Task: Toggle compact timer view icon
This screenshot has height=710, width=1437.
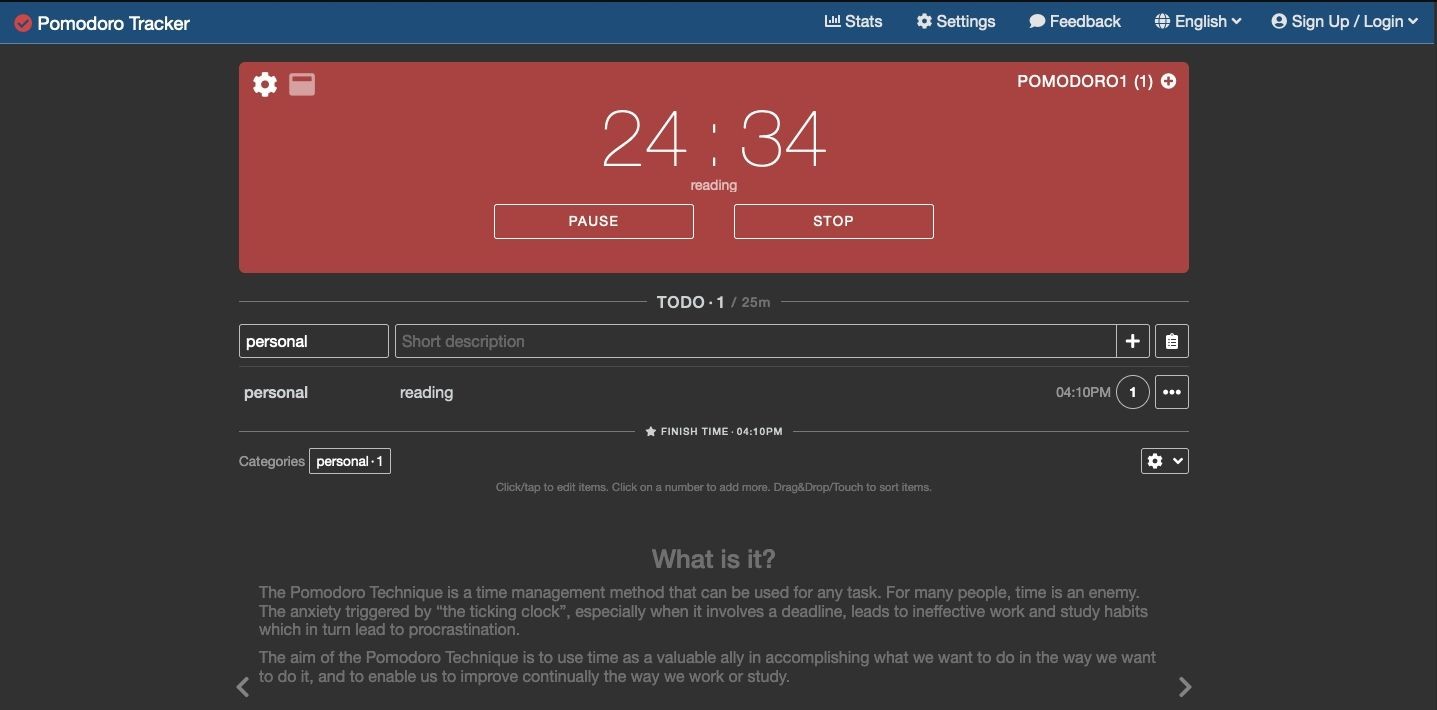Action: [302, 84]
